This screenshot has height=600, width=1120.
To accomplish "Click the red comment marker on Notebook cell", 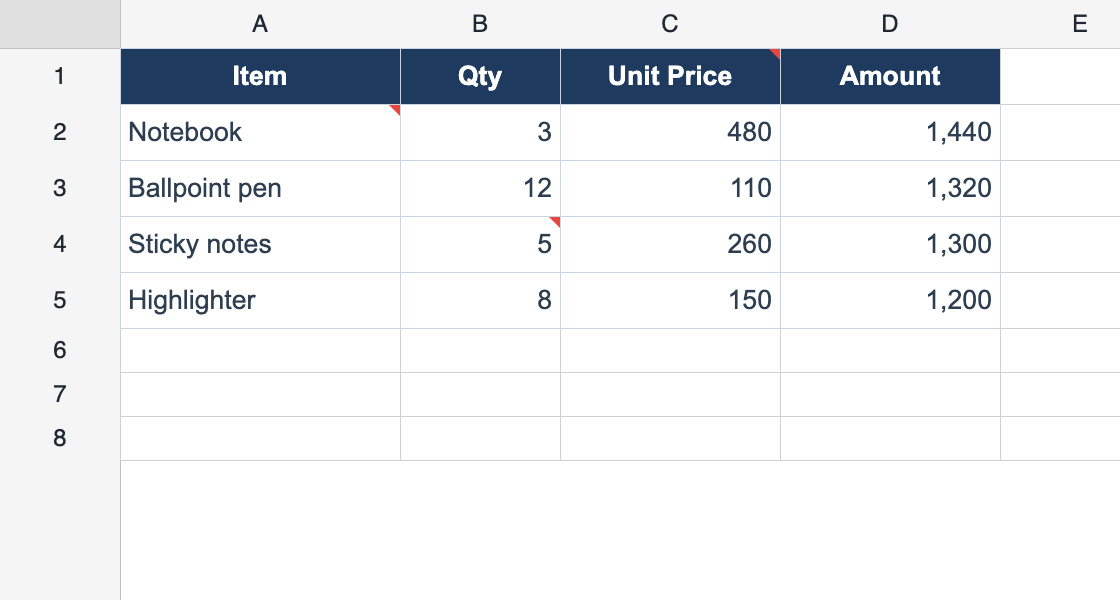I will pos(396,109).
